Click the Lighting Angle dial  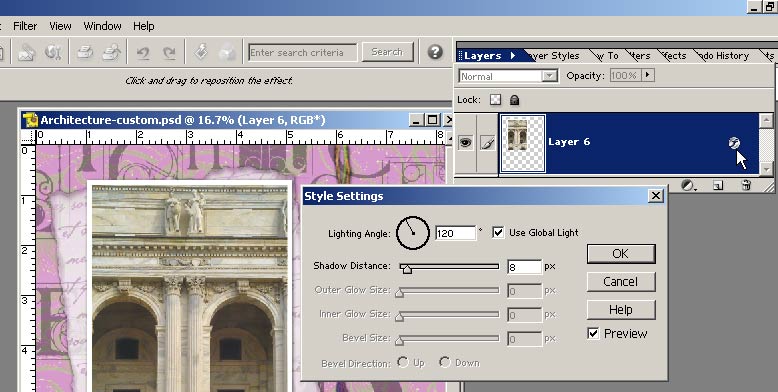click(x=412, y=232)
